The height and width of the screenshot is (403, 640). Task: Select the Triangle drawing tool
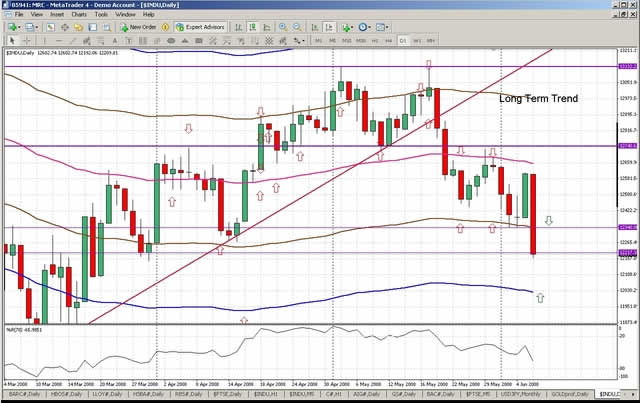(185, 40)
